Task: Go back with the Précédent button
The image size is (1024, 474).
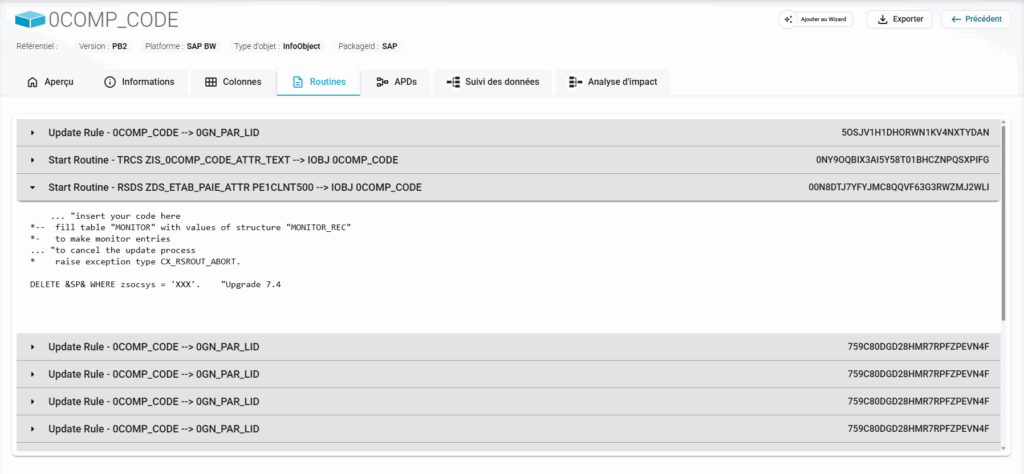Action: (x=976, y=20)
